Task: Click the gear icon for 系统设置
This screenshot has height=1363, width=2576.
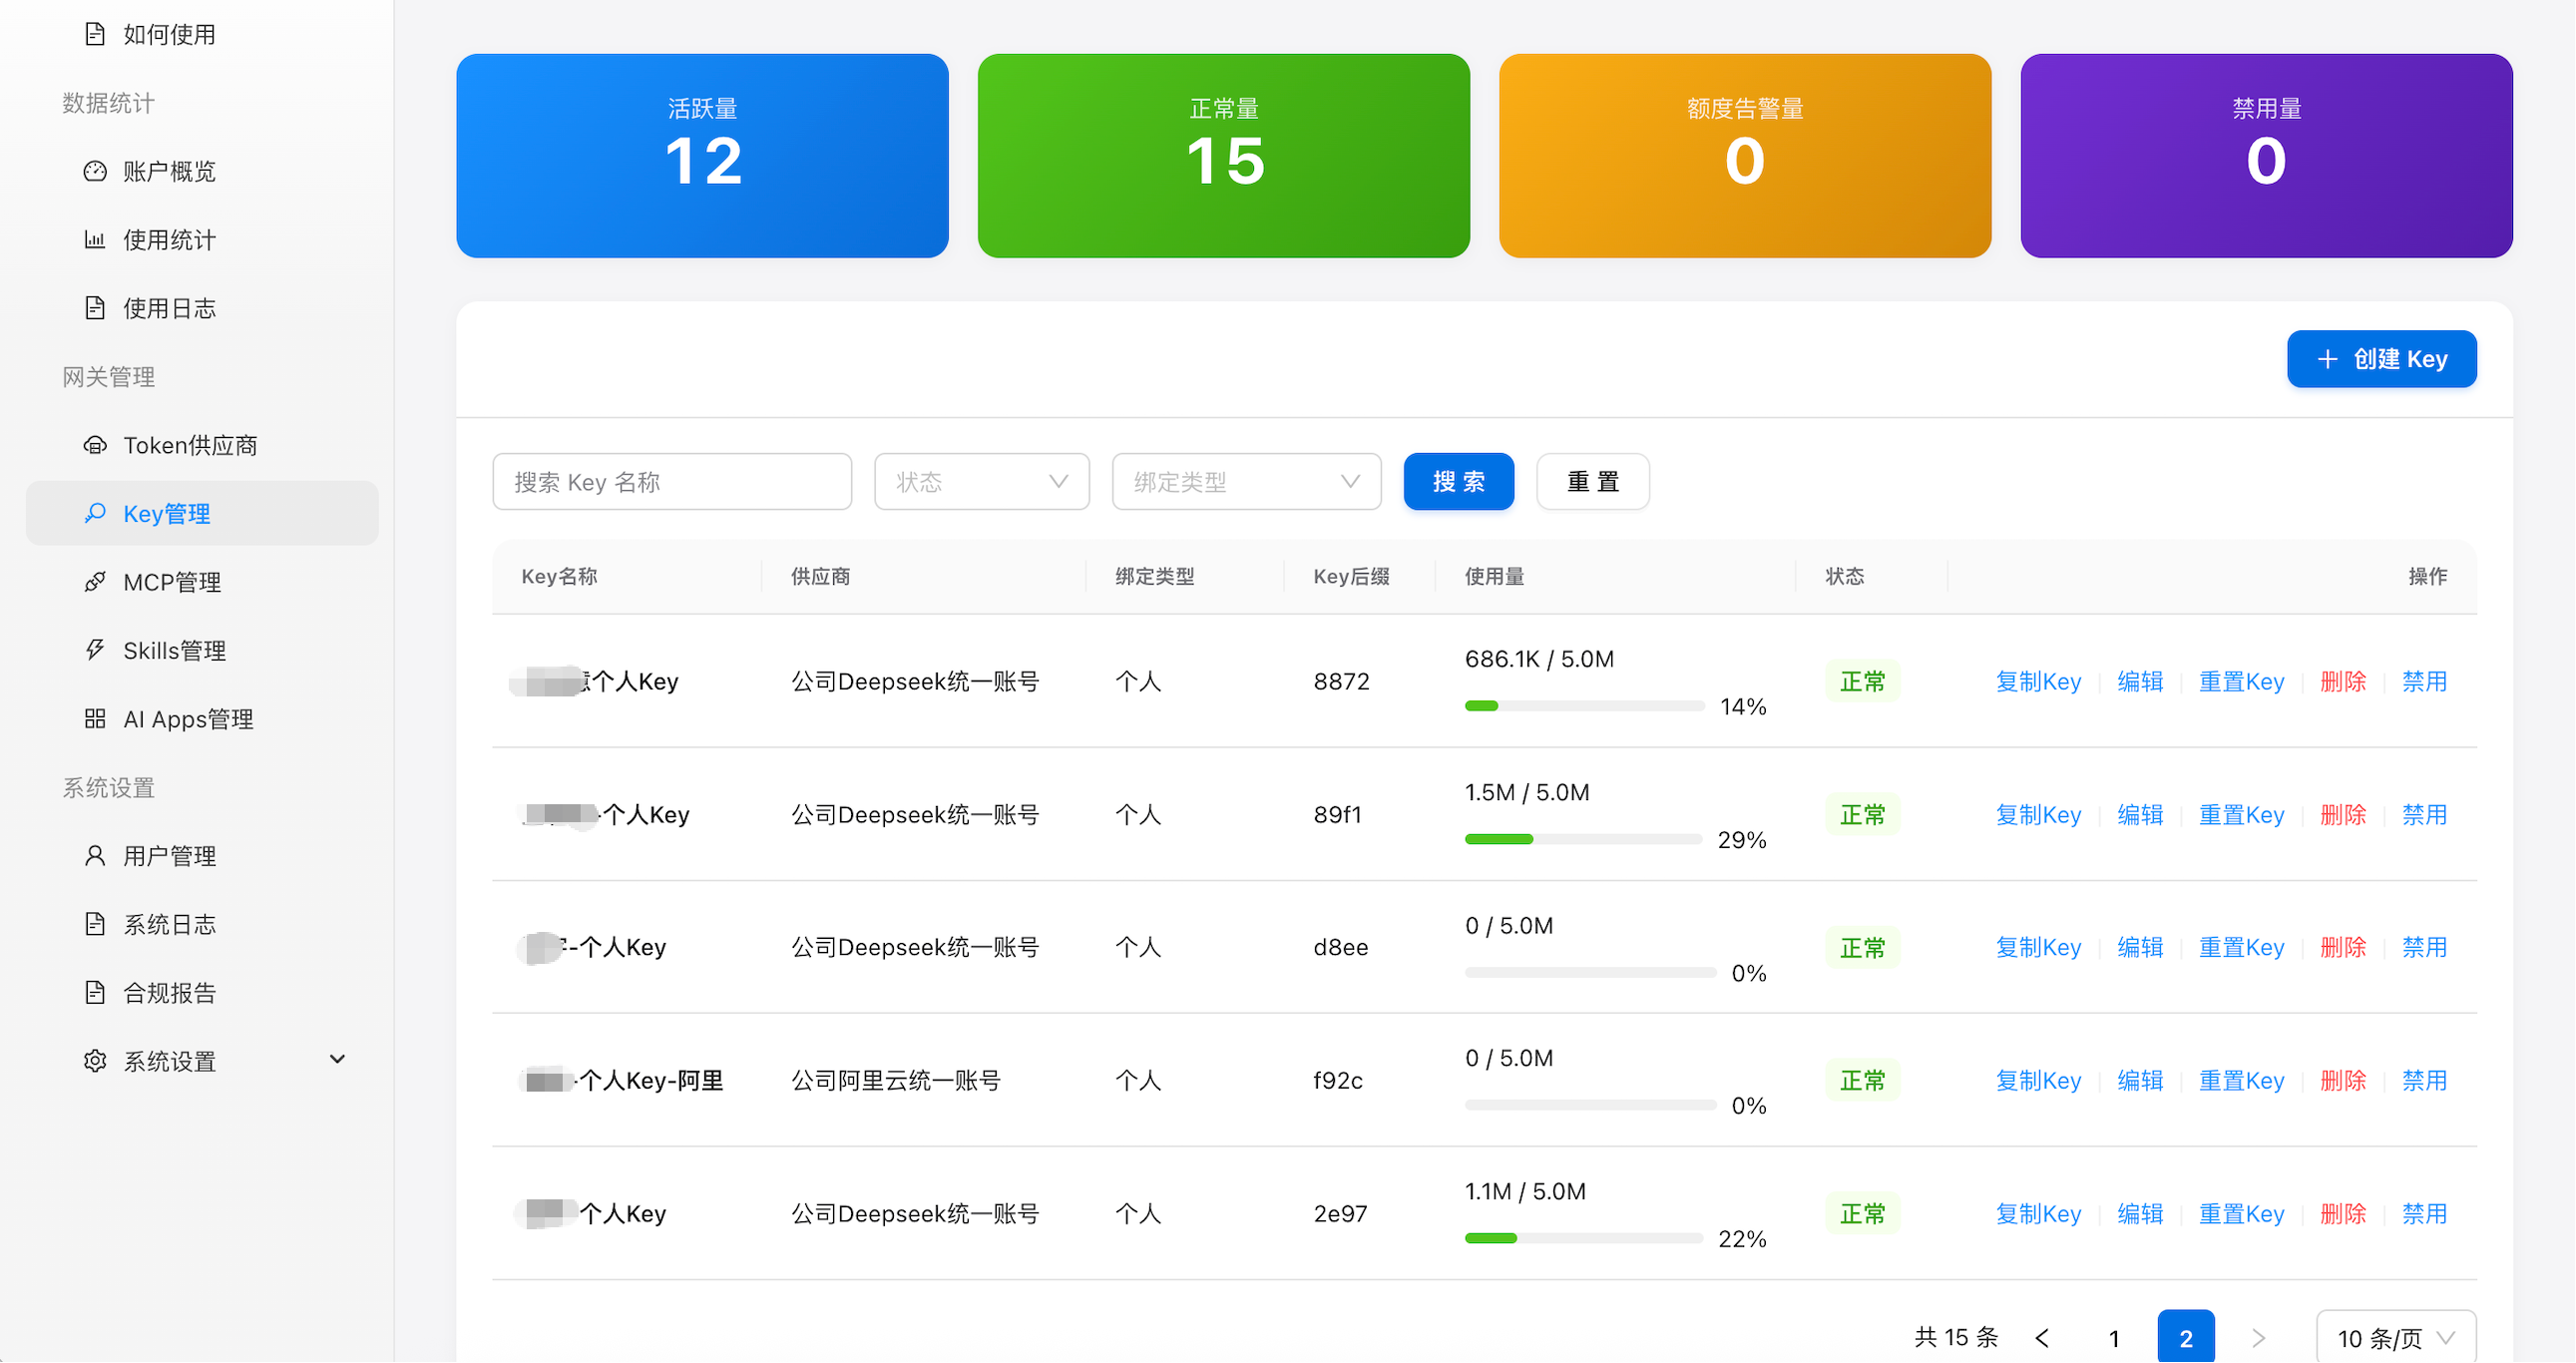Action: point(95,1061)
